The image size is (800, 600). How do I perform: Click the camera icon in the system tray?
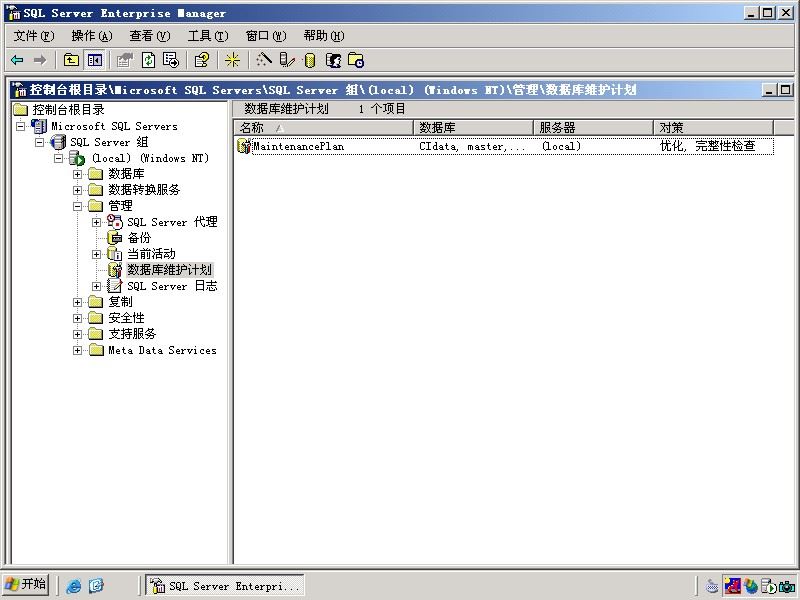click(787, 586)
